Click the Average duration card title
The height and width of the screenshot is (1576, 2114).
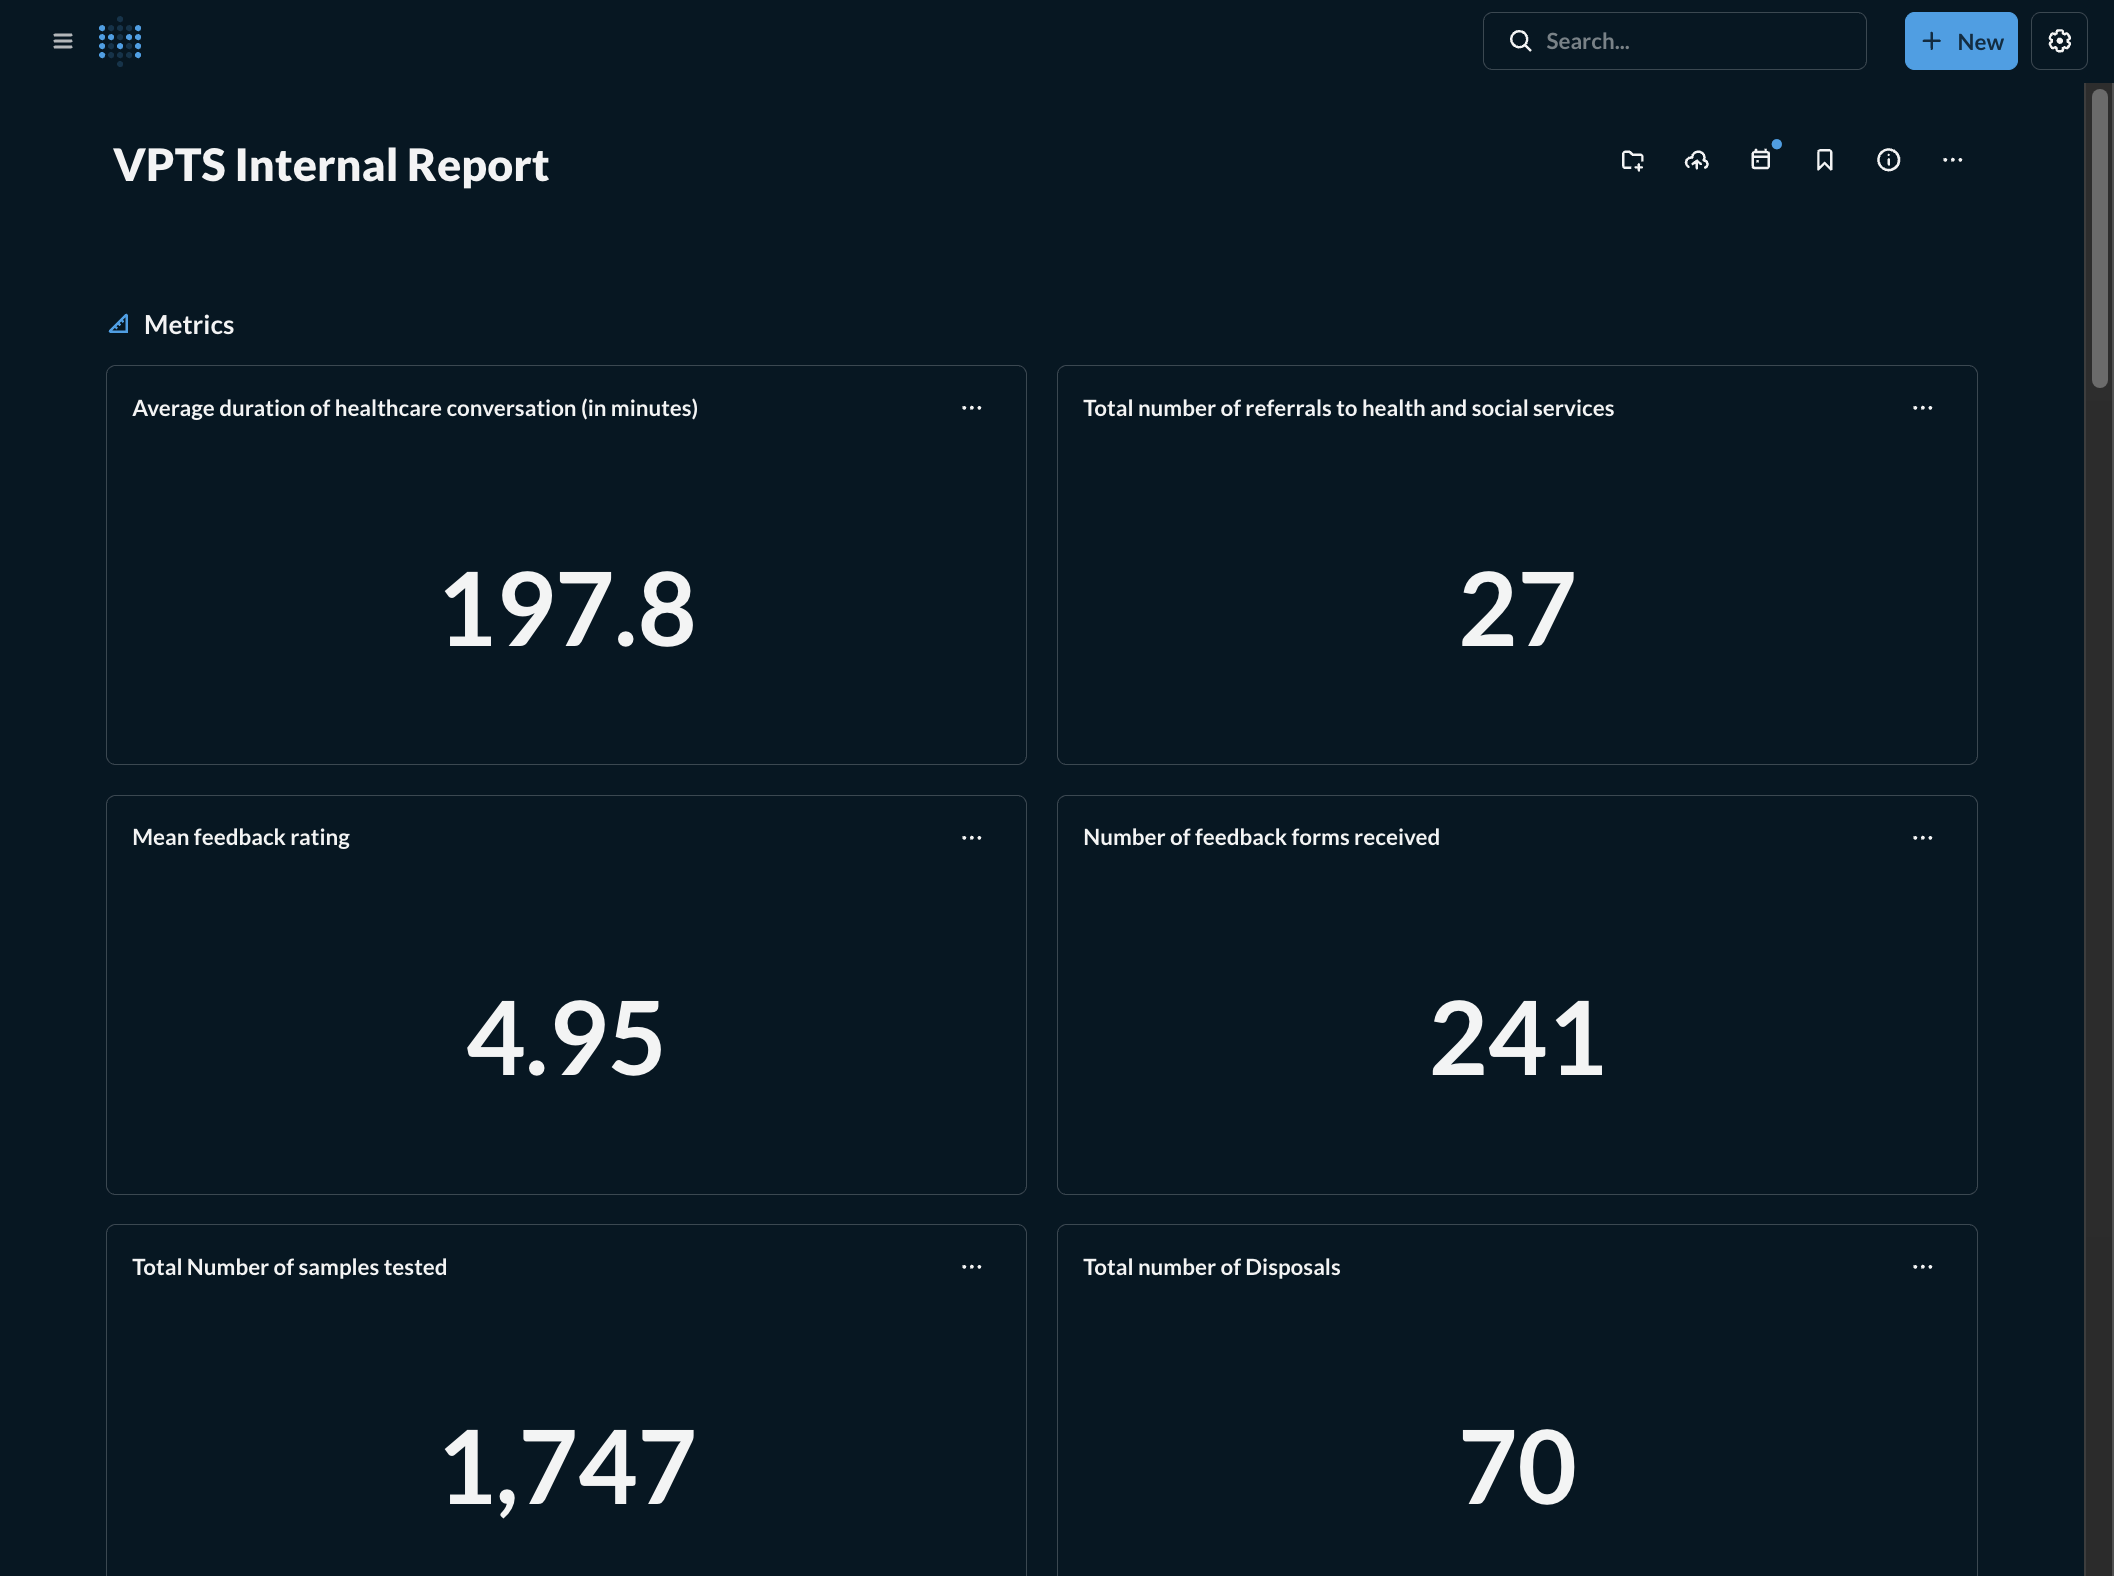(415, 408)
